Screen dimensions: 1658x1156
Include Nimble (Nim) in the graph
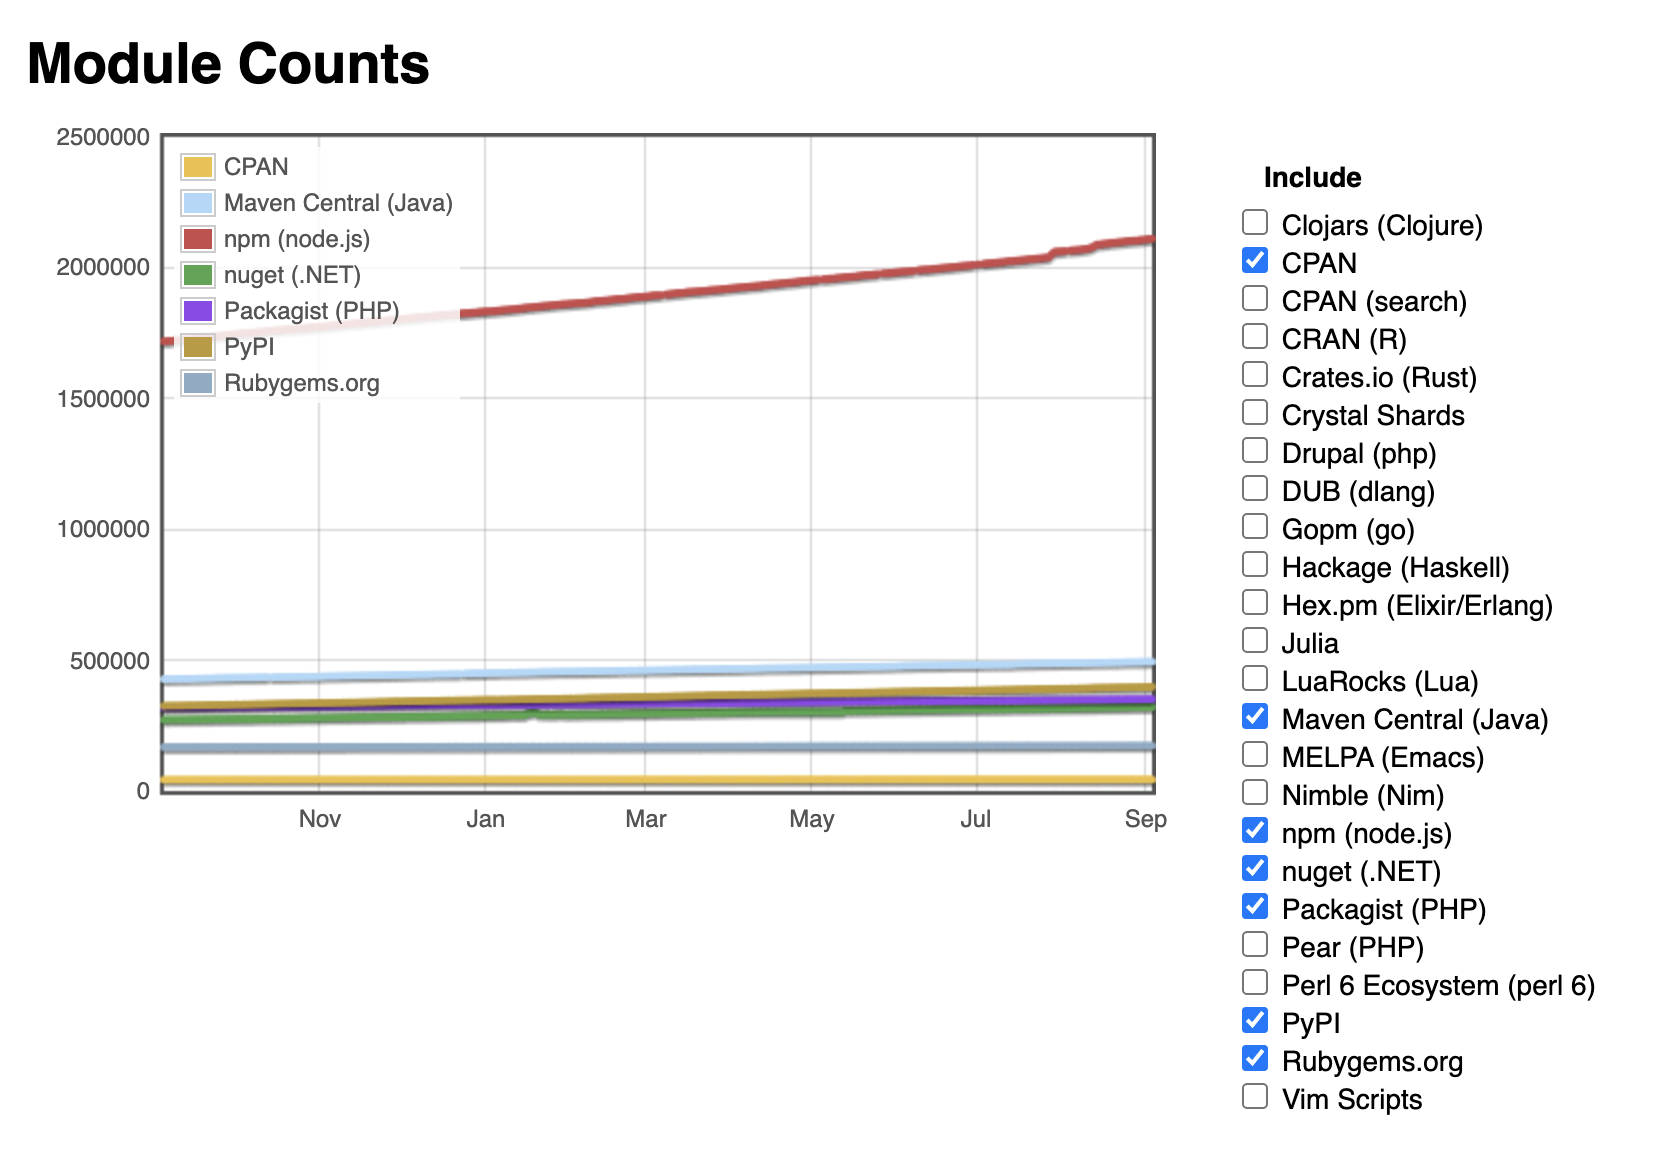[1255, 792]
